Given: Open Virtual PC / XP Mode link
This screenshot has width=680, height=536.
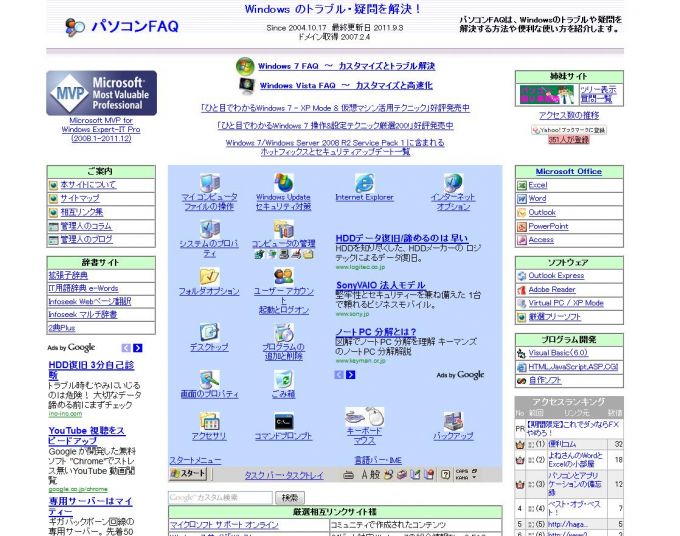Looking at the screenshot, I should [566, 303].
